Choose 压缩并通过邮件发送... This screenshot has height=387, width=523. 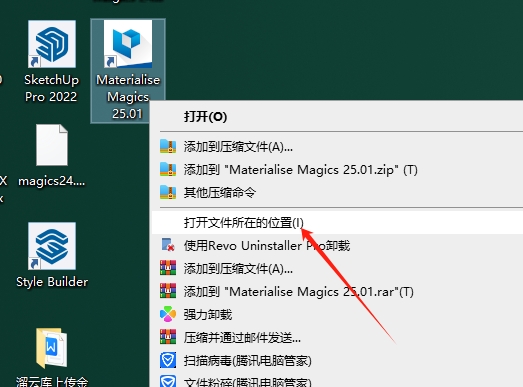point(337,338)
